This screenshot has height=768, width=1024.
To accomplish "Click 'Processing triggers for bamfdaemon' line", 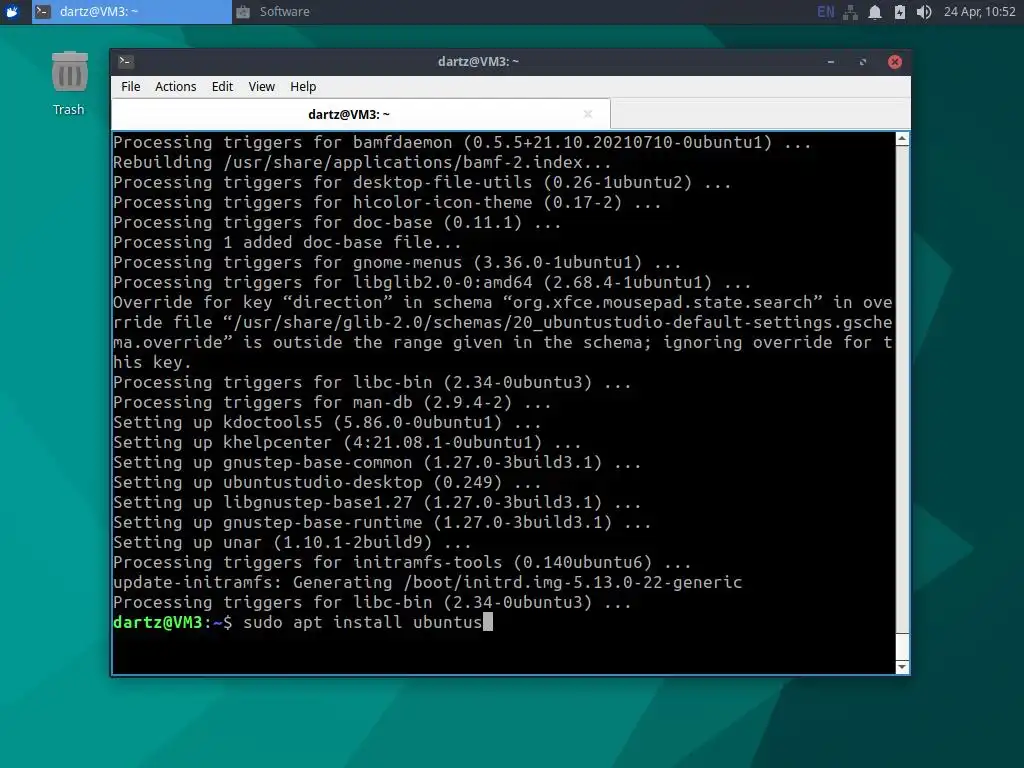I will click(x=462, y=142).
